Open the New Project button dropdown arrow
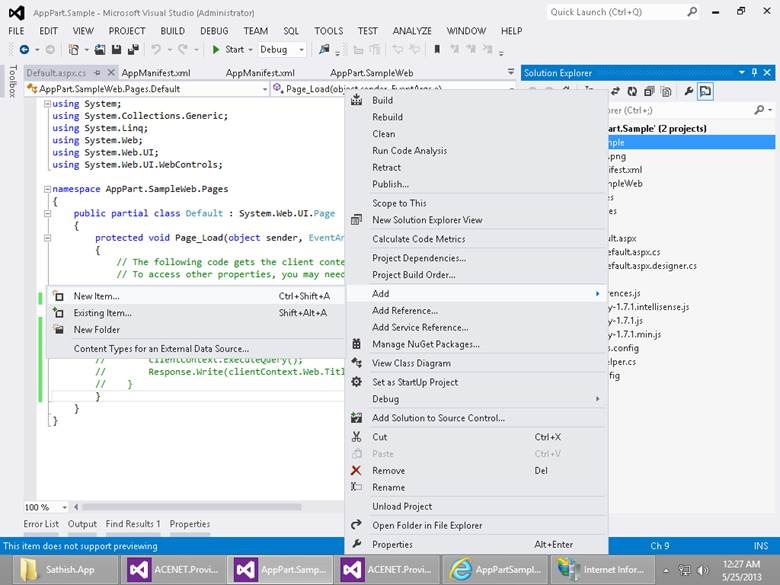 pos(86,50)
